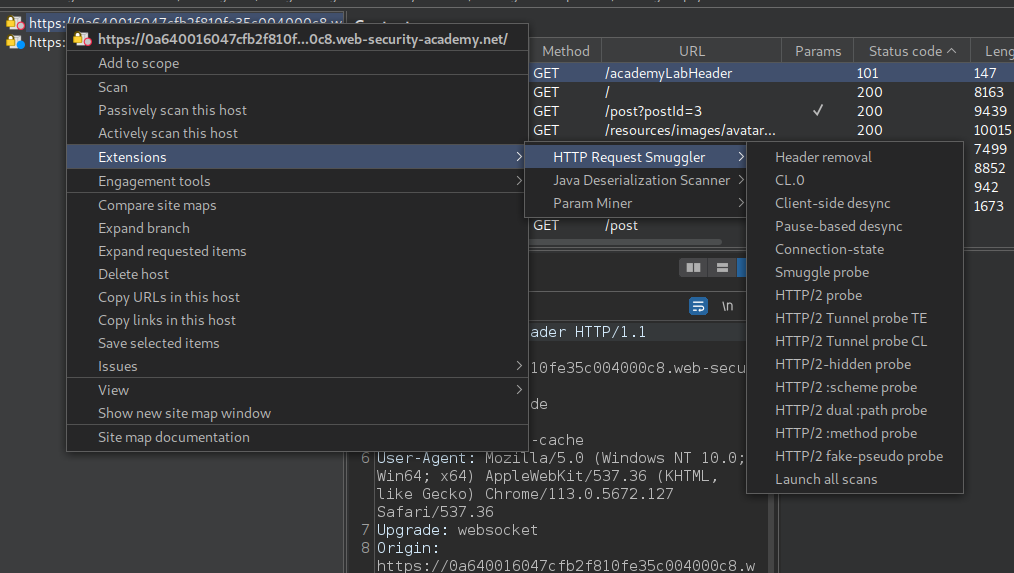Select HTTP/2 Tunnel probe TE
The height and width of the screenshot is (573, 1014).
point(855,318)
